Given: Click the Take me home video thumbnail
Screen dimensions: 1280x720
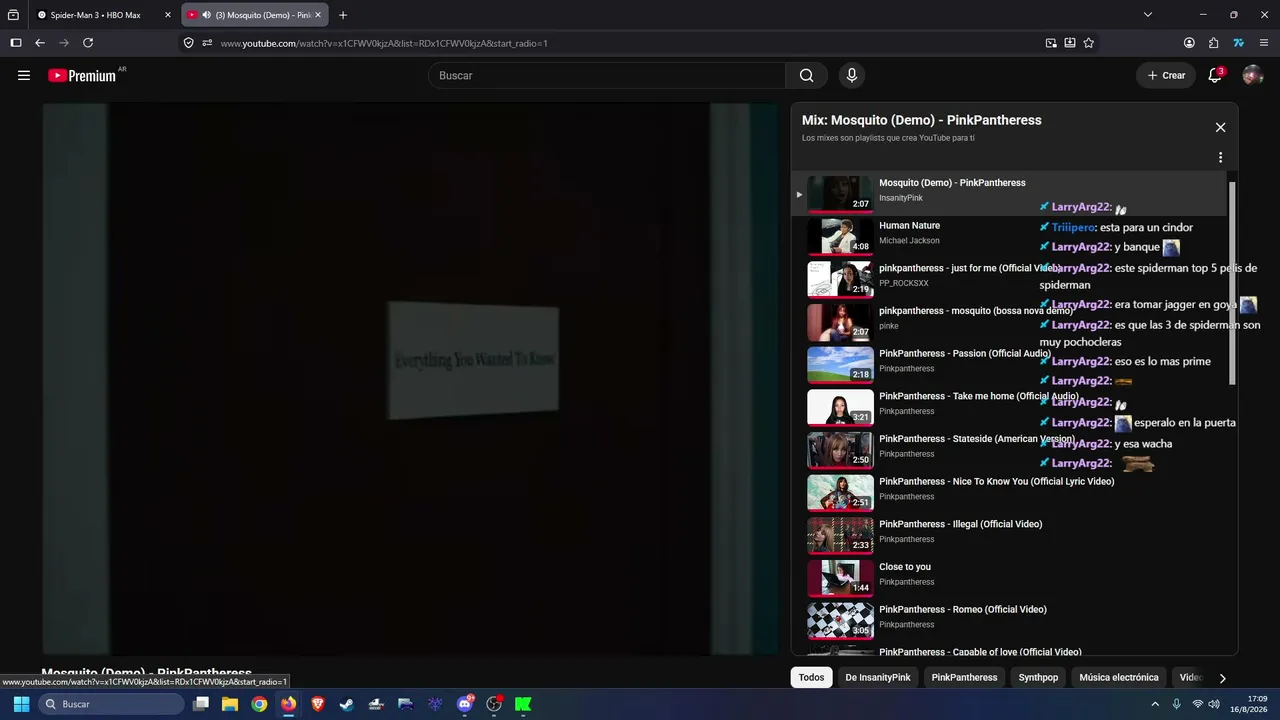Looking at the screenshot, I should pyautogui.click(x=840, y=407).
